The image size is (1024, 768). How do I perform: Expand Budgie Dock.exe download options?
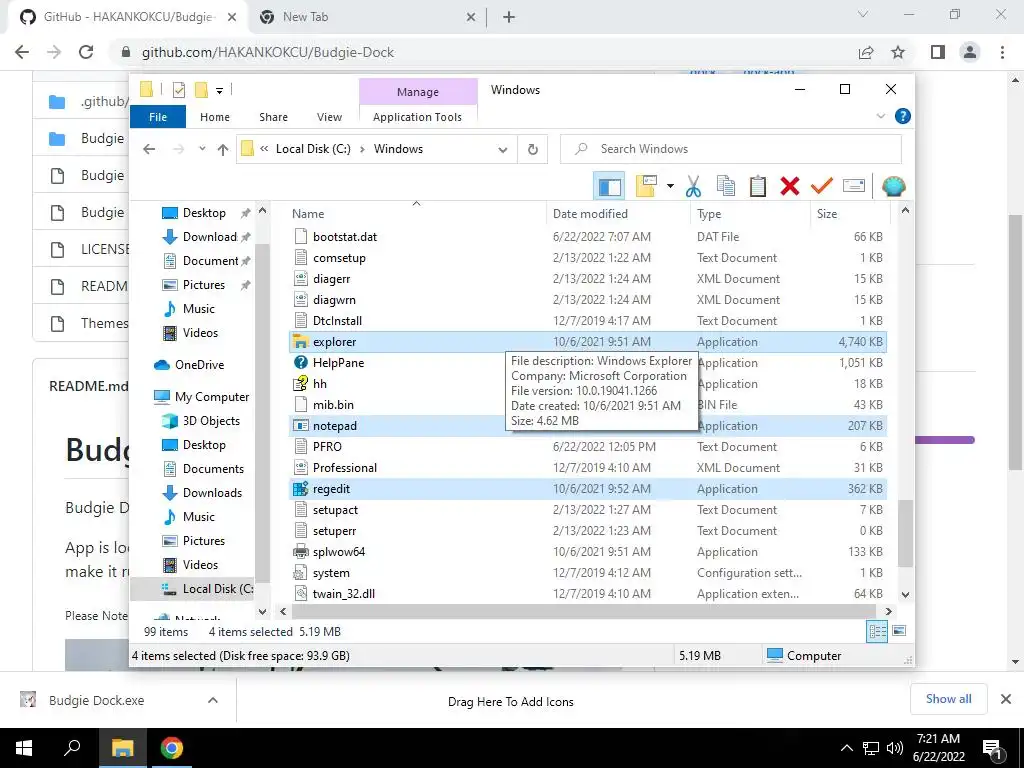tap(212, 700)
